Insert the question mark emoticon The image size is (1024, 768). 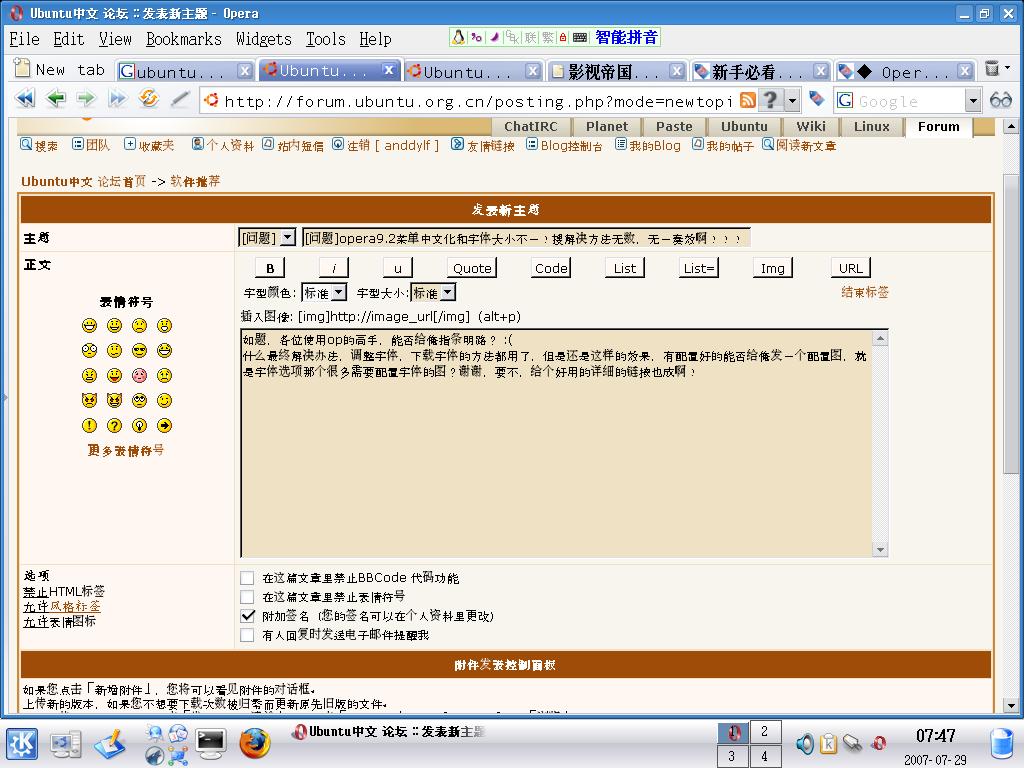click(114, 426)
